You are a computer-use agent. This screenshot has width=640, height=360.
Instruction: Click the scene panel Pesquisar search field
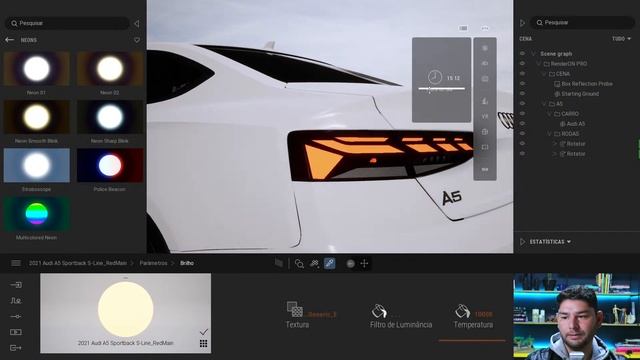point(582,22)
